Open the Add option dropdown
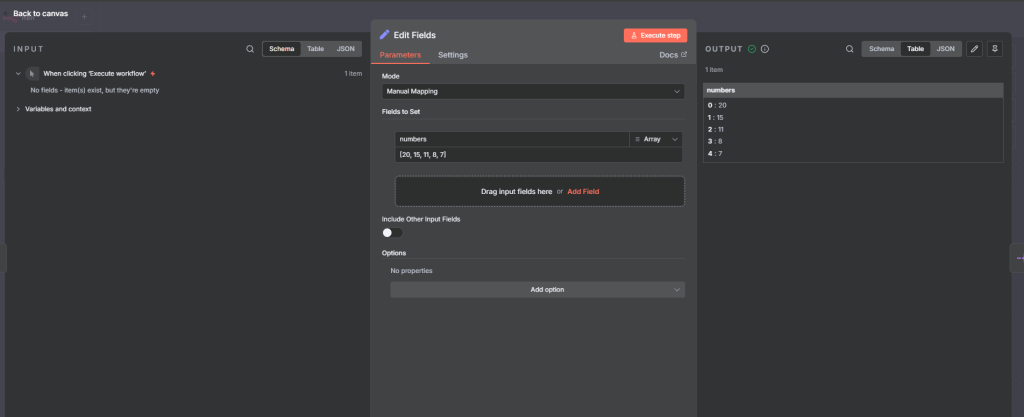The image size is (1024, 417). [x=537, y=290]
